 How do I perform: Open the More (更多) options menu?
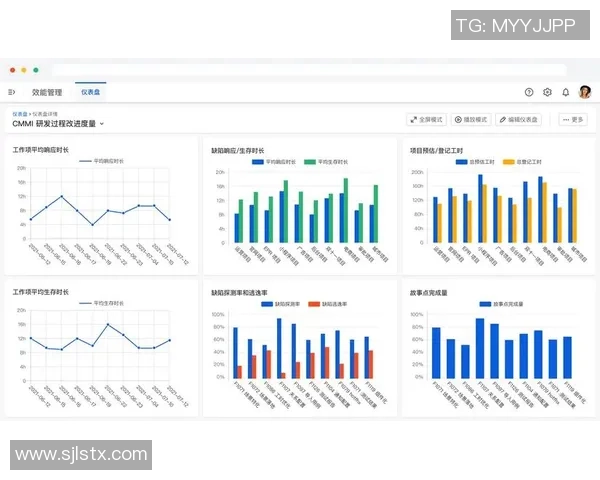pos(573,119)
